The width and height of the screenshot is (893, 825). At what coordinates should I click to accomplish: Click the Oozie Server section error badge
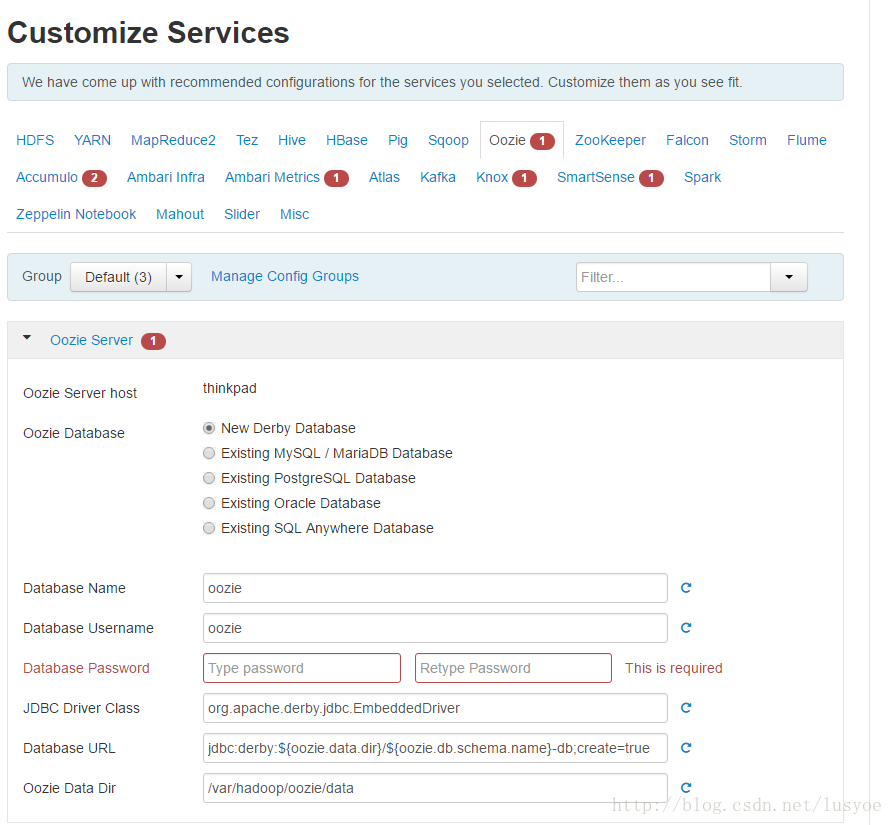click(153, 341)
